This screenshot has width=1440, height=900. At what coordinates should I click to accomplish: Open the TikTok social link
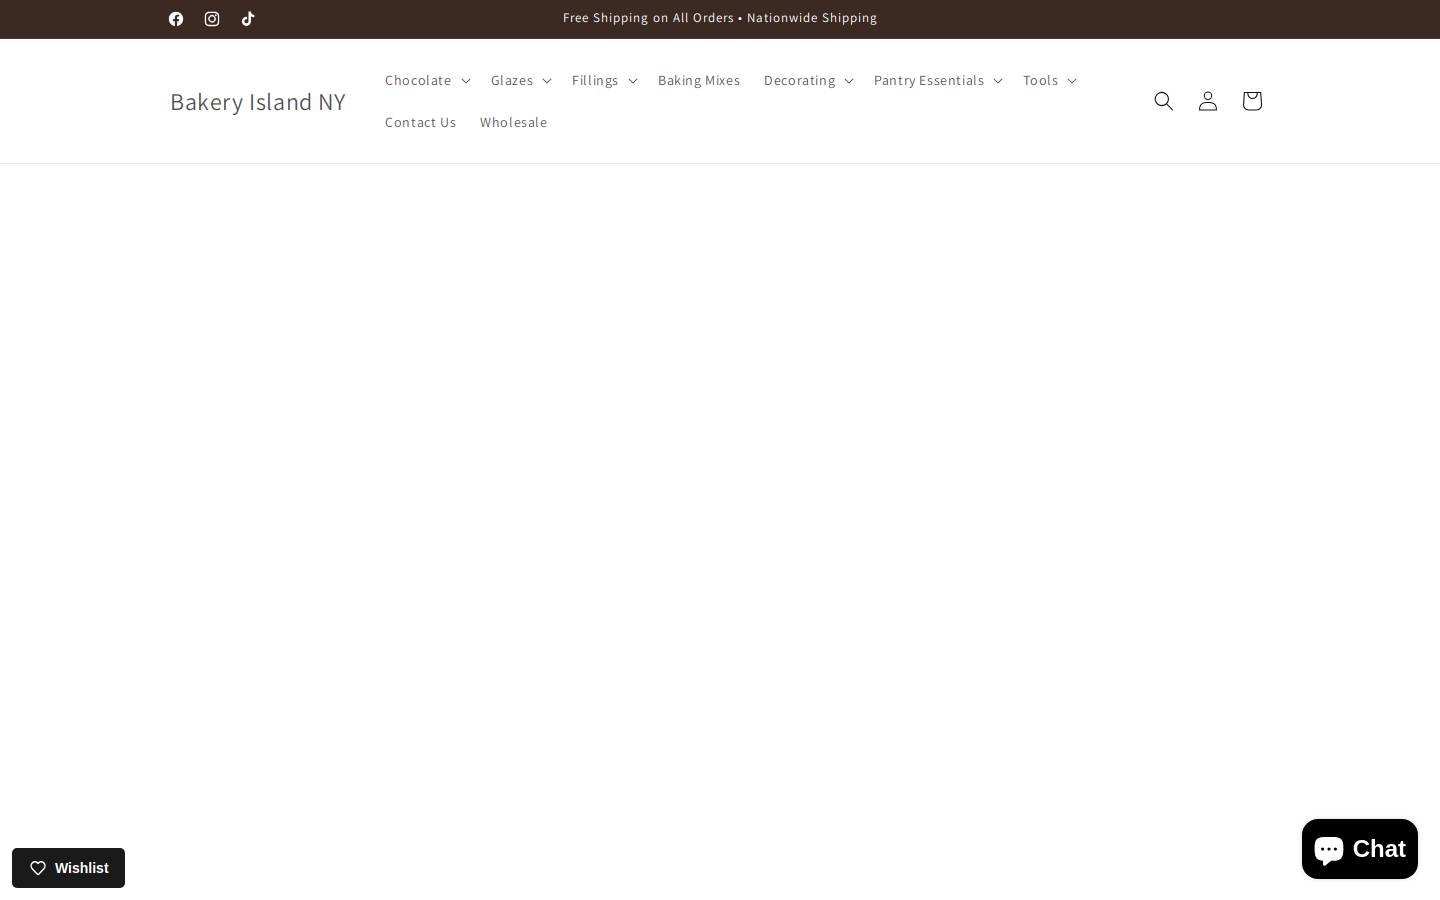pyautogui.click(x=248, y=19)
